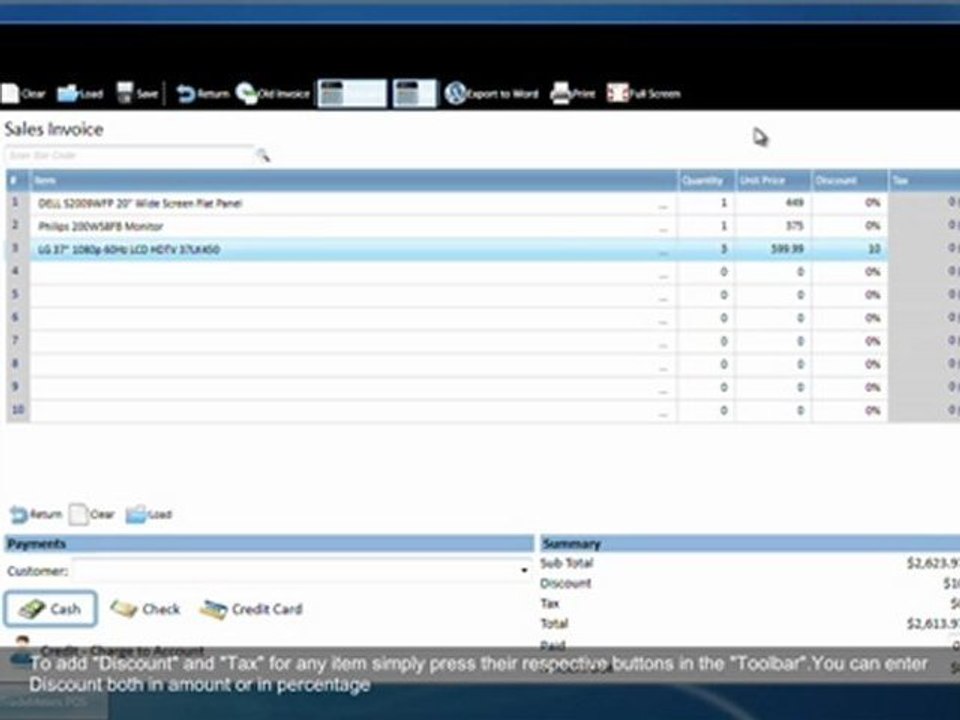Select row number 10 header

click(x=18, y=410)
